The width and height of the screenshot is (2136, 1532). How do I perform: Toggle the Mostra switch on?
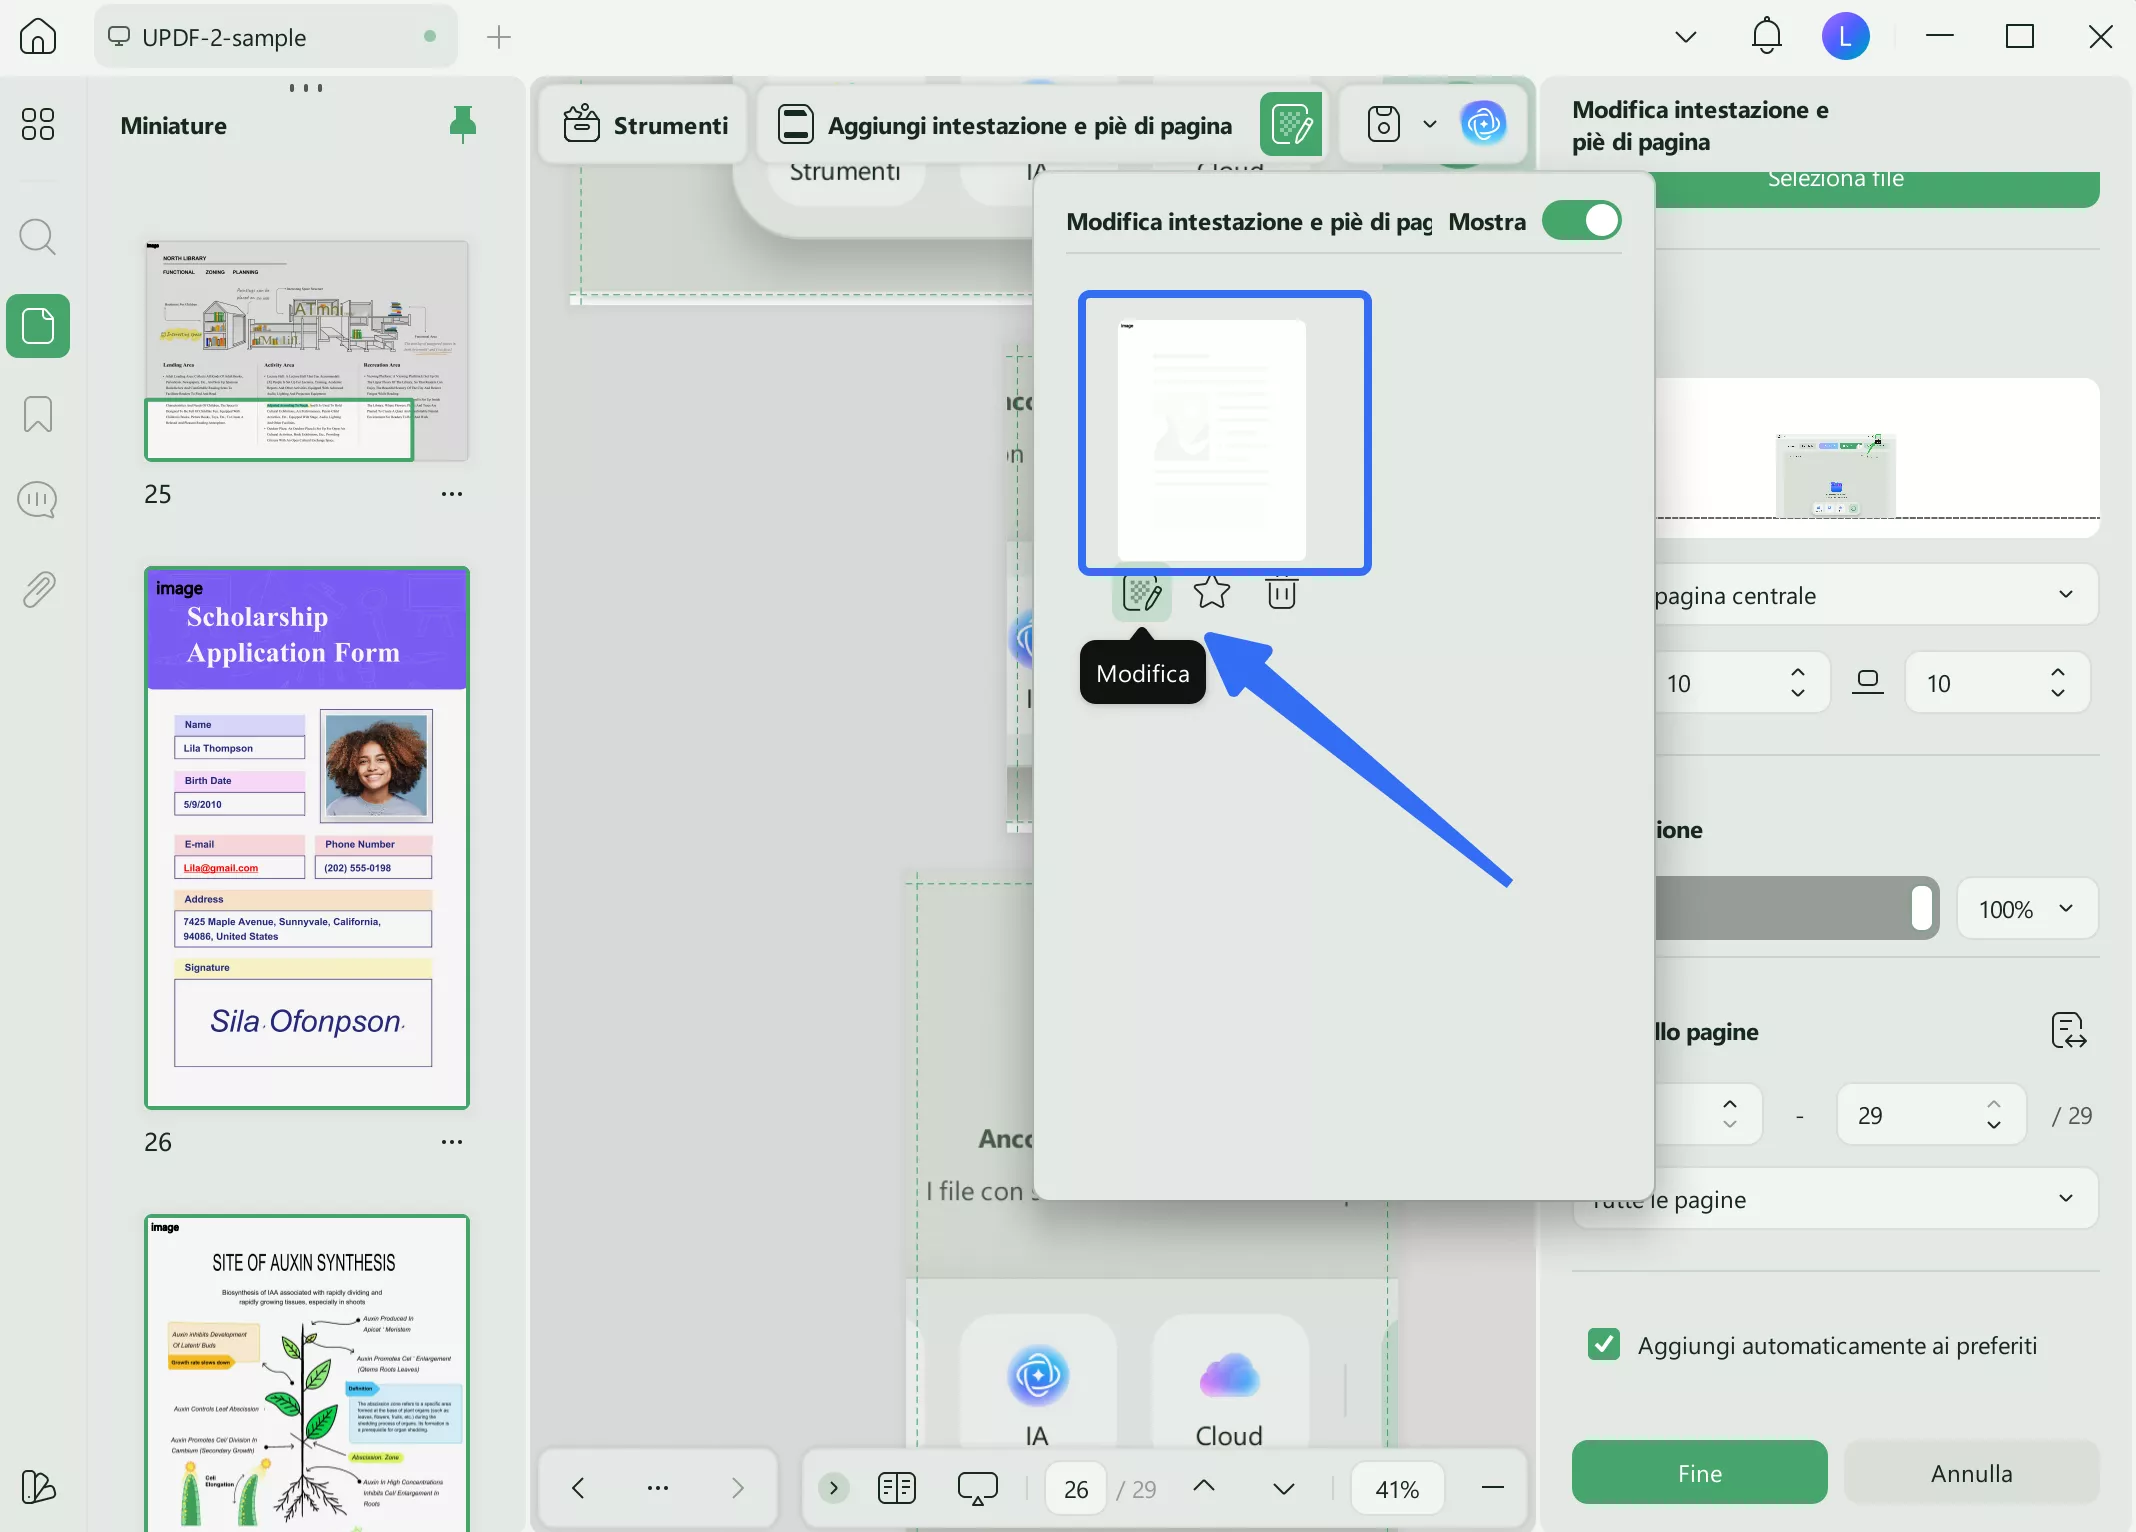pyautogui.click(x=1580, y=220)
